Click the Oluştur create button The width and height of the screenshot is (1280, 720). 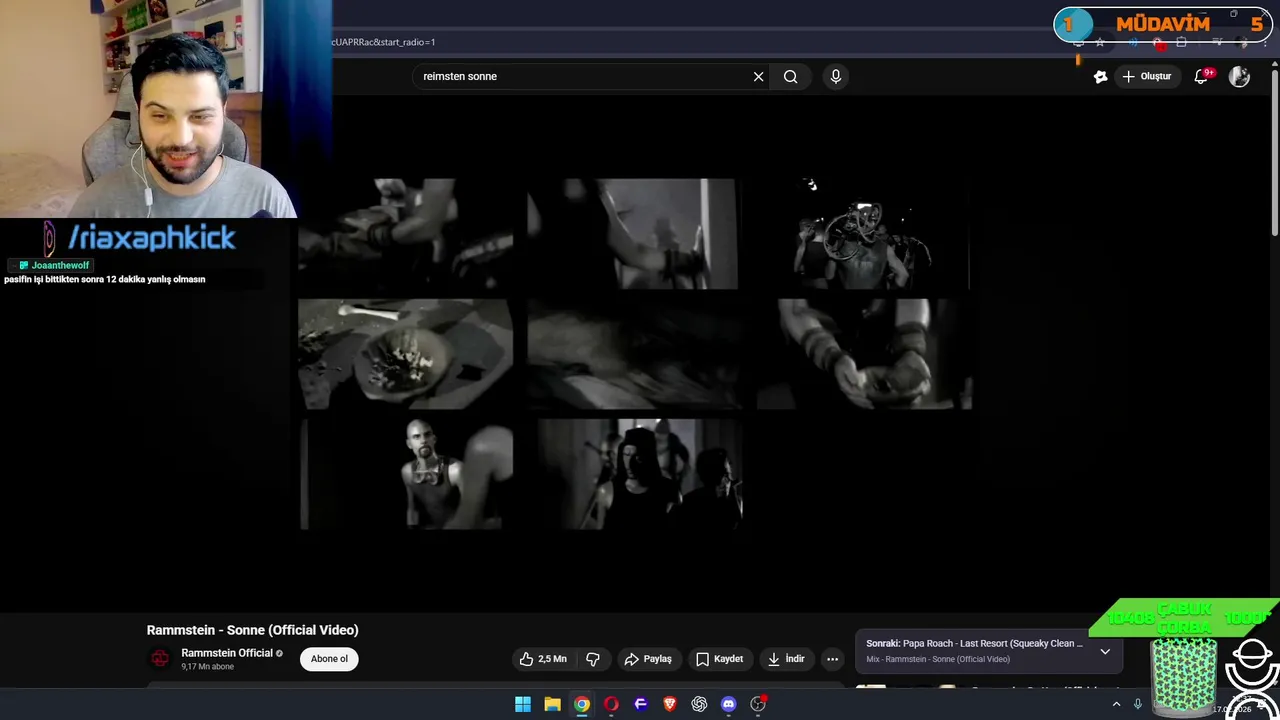[1147, 76]
